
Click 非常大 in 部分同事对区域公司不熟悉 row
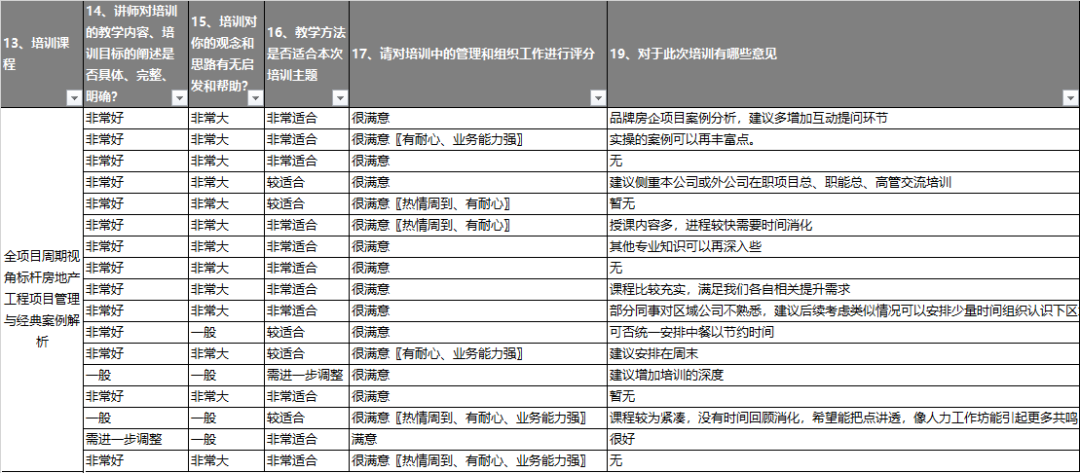[226, 311]
